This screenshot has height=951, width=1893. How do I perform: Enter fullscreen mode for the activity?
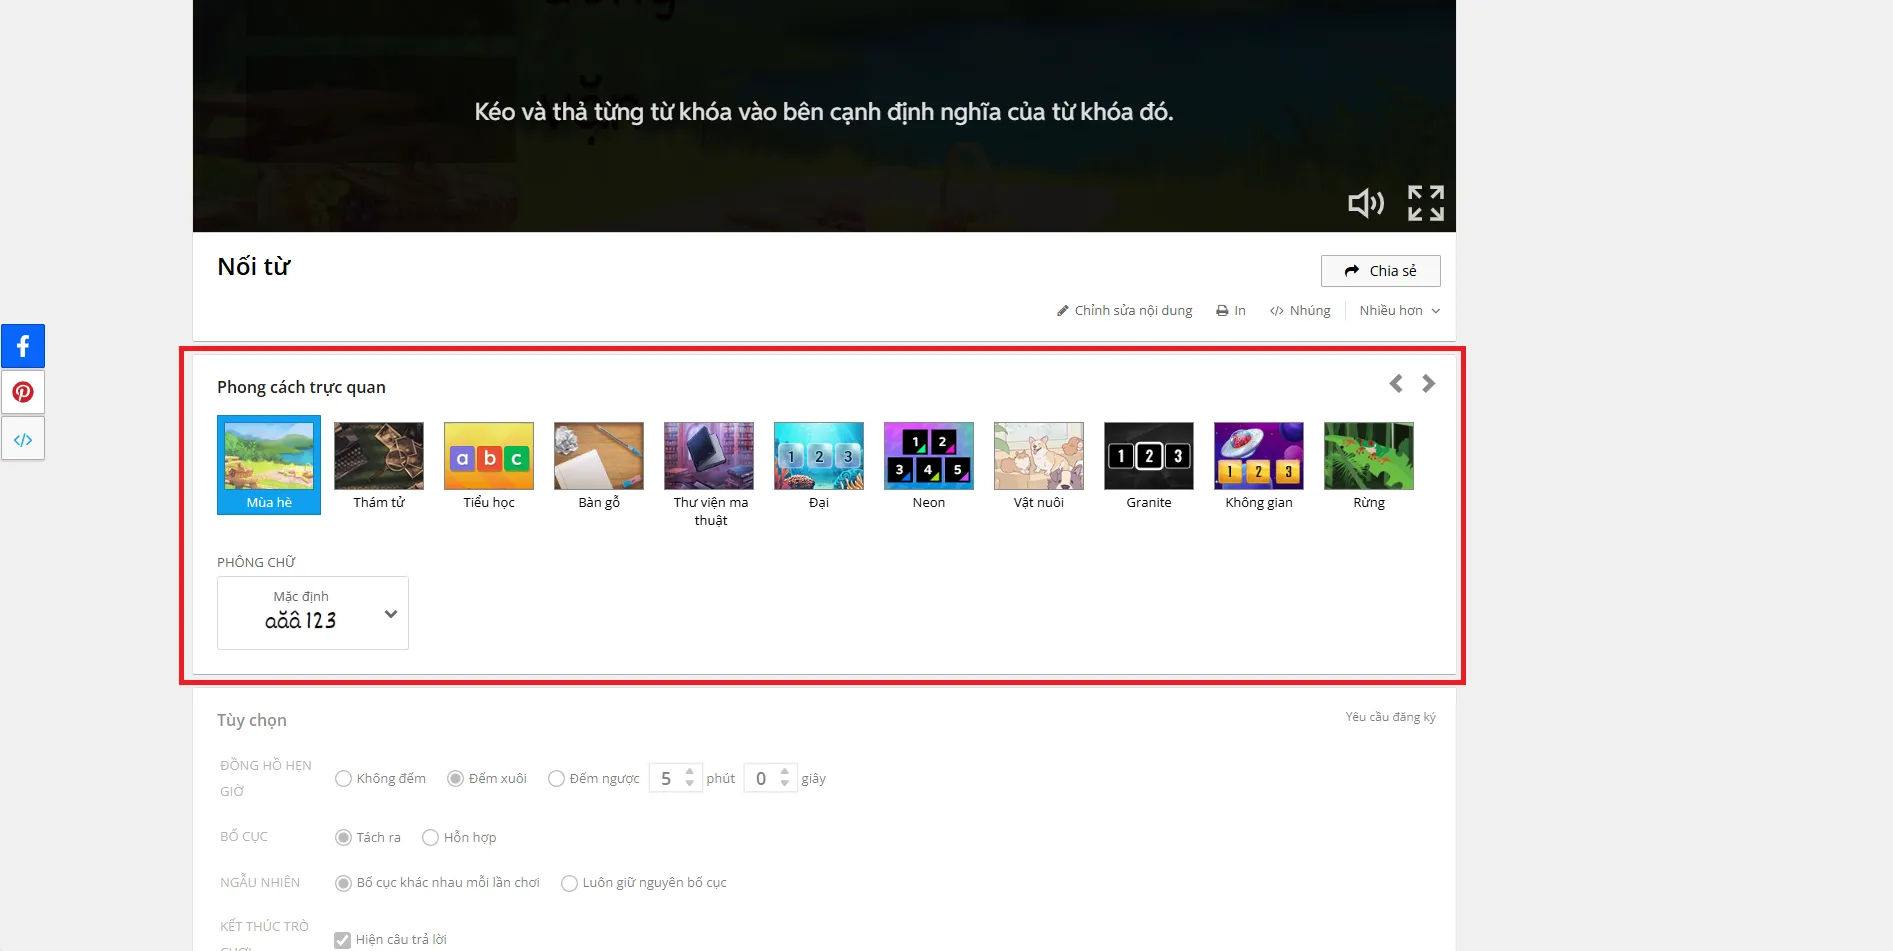(1425, 203)
